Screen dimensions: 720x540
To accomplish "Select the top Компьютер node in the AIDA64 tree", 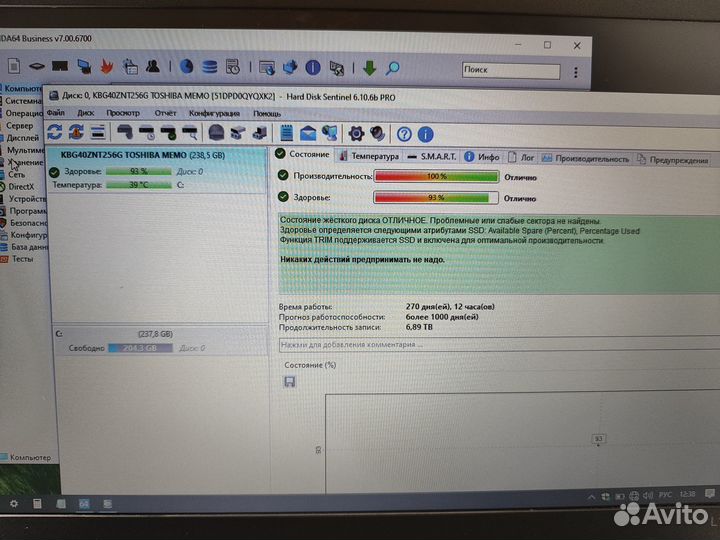I will (23, 88).
